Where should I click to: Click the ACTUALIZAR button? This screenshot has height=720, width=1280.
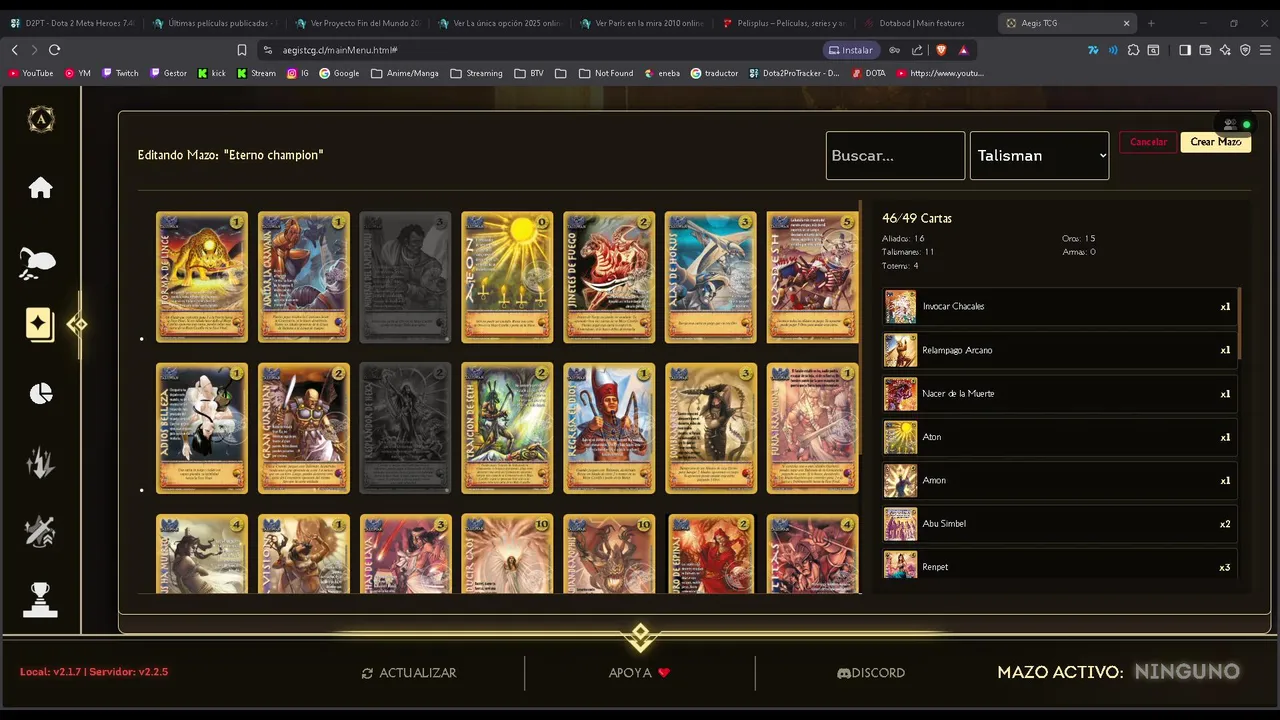[409, 673]
